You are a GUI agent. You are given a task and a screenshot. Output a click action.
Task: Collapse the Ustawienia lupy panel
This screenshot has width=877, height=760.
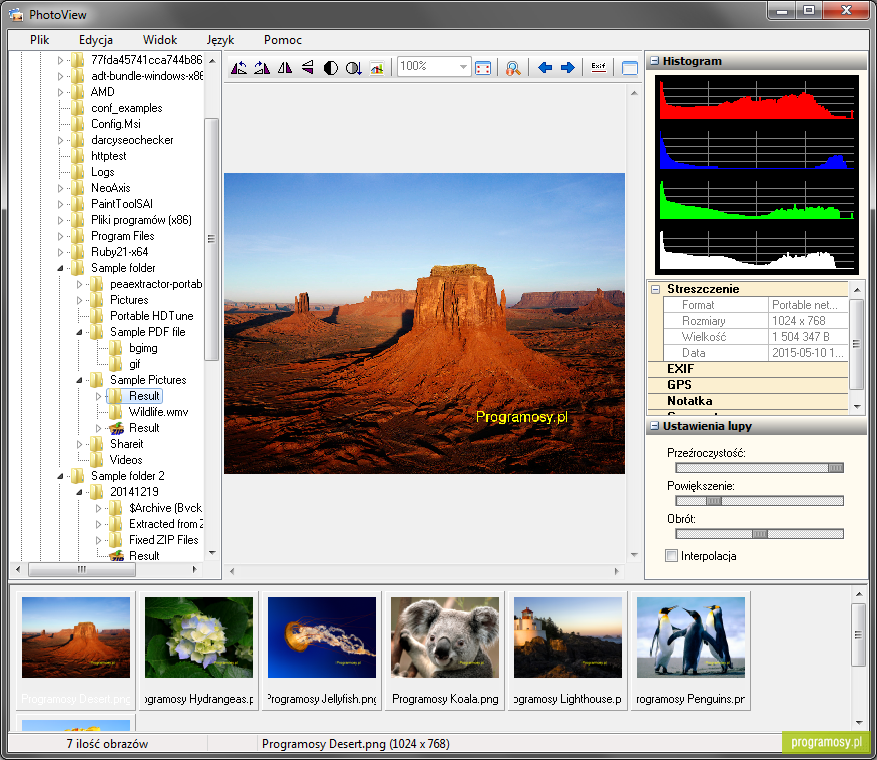tap(654, 426)
